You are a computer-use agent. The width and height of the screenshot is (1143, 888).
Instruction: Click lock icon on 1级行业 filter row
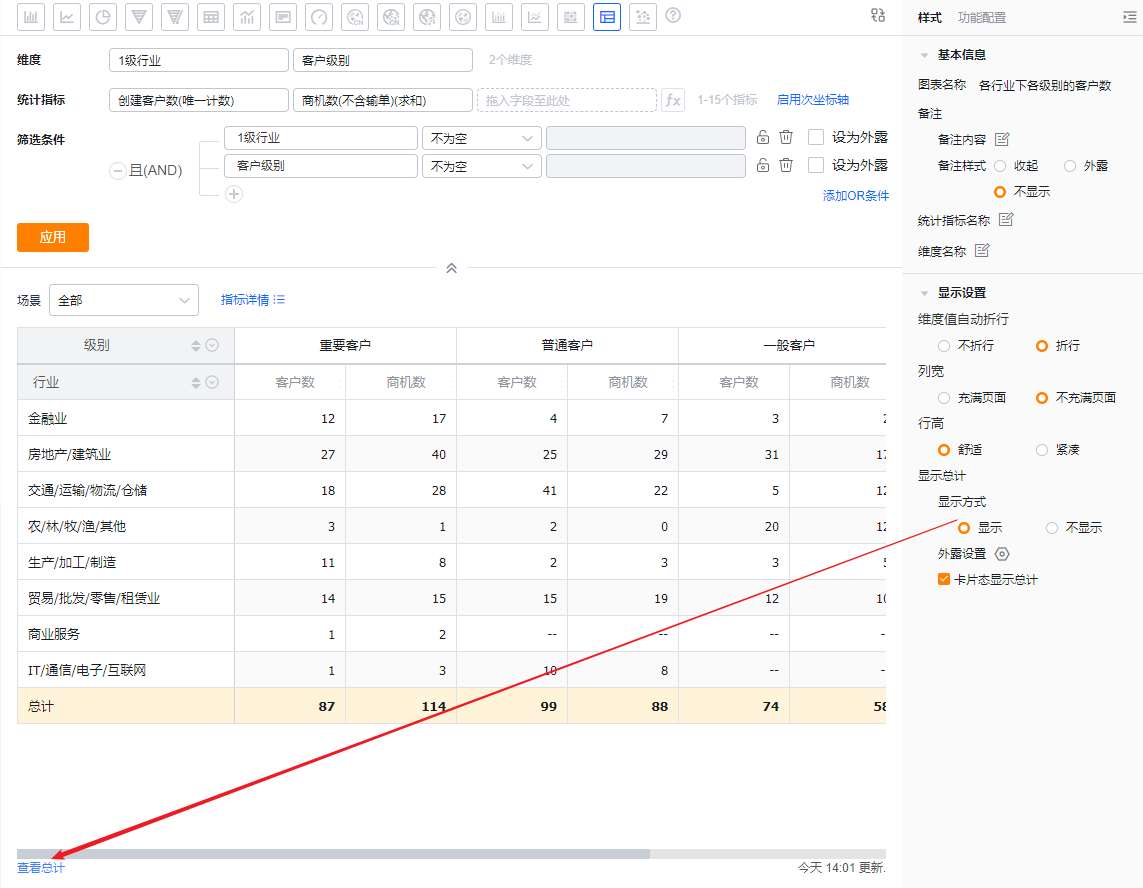coord(762,137)
